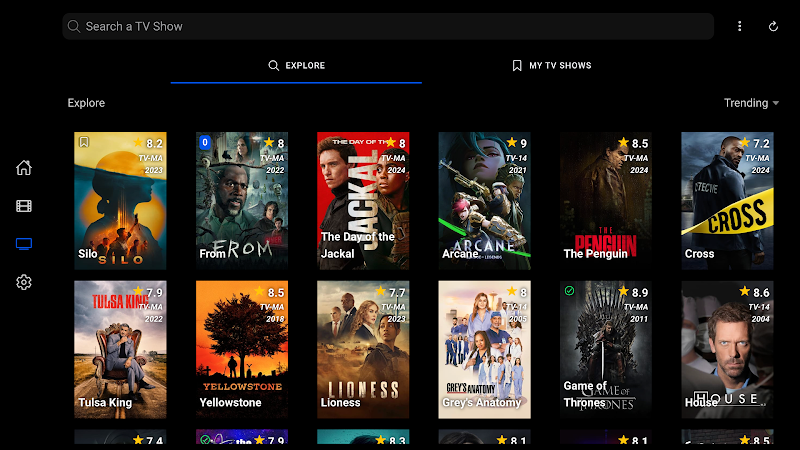Open the Grey's Anatomy poster
Viewport: 800px width, 450px height.
(484, 349)
